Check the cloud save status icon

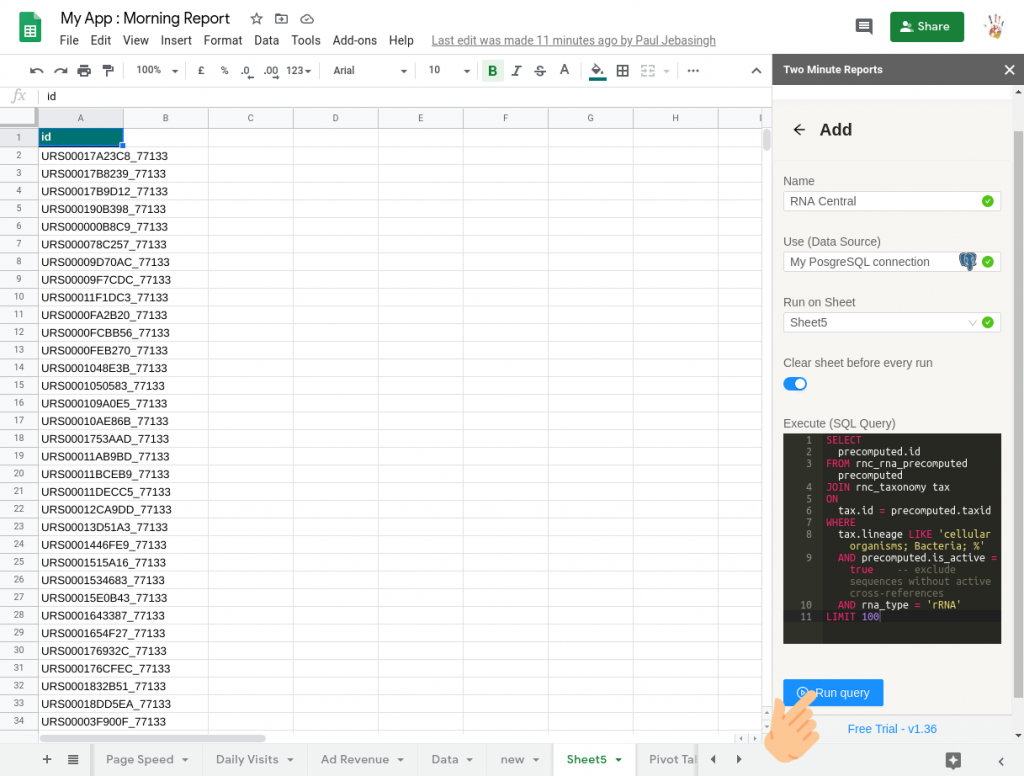(x=307, y=19)
